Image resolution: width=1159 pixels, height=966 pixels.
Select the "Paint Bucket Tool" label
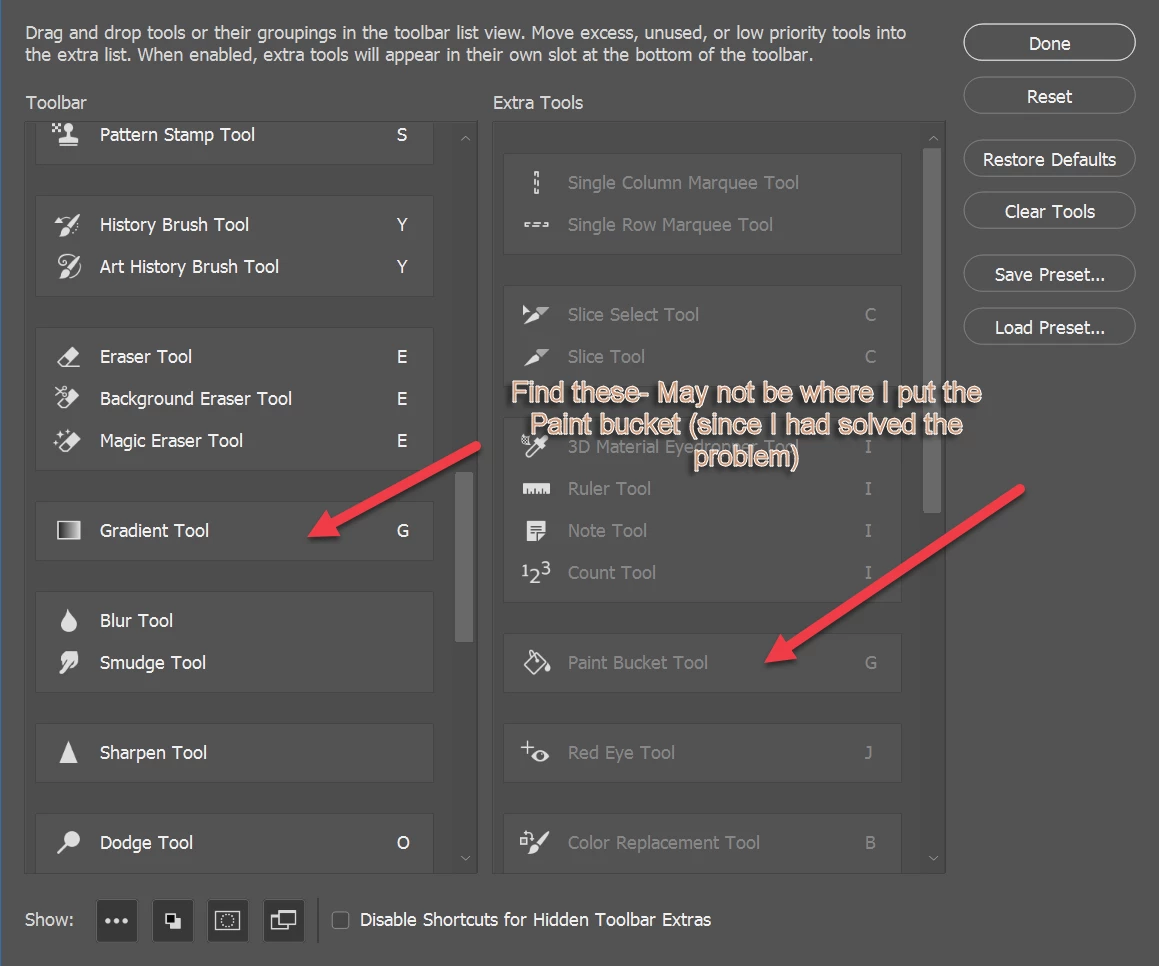(x=638, y=663)
